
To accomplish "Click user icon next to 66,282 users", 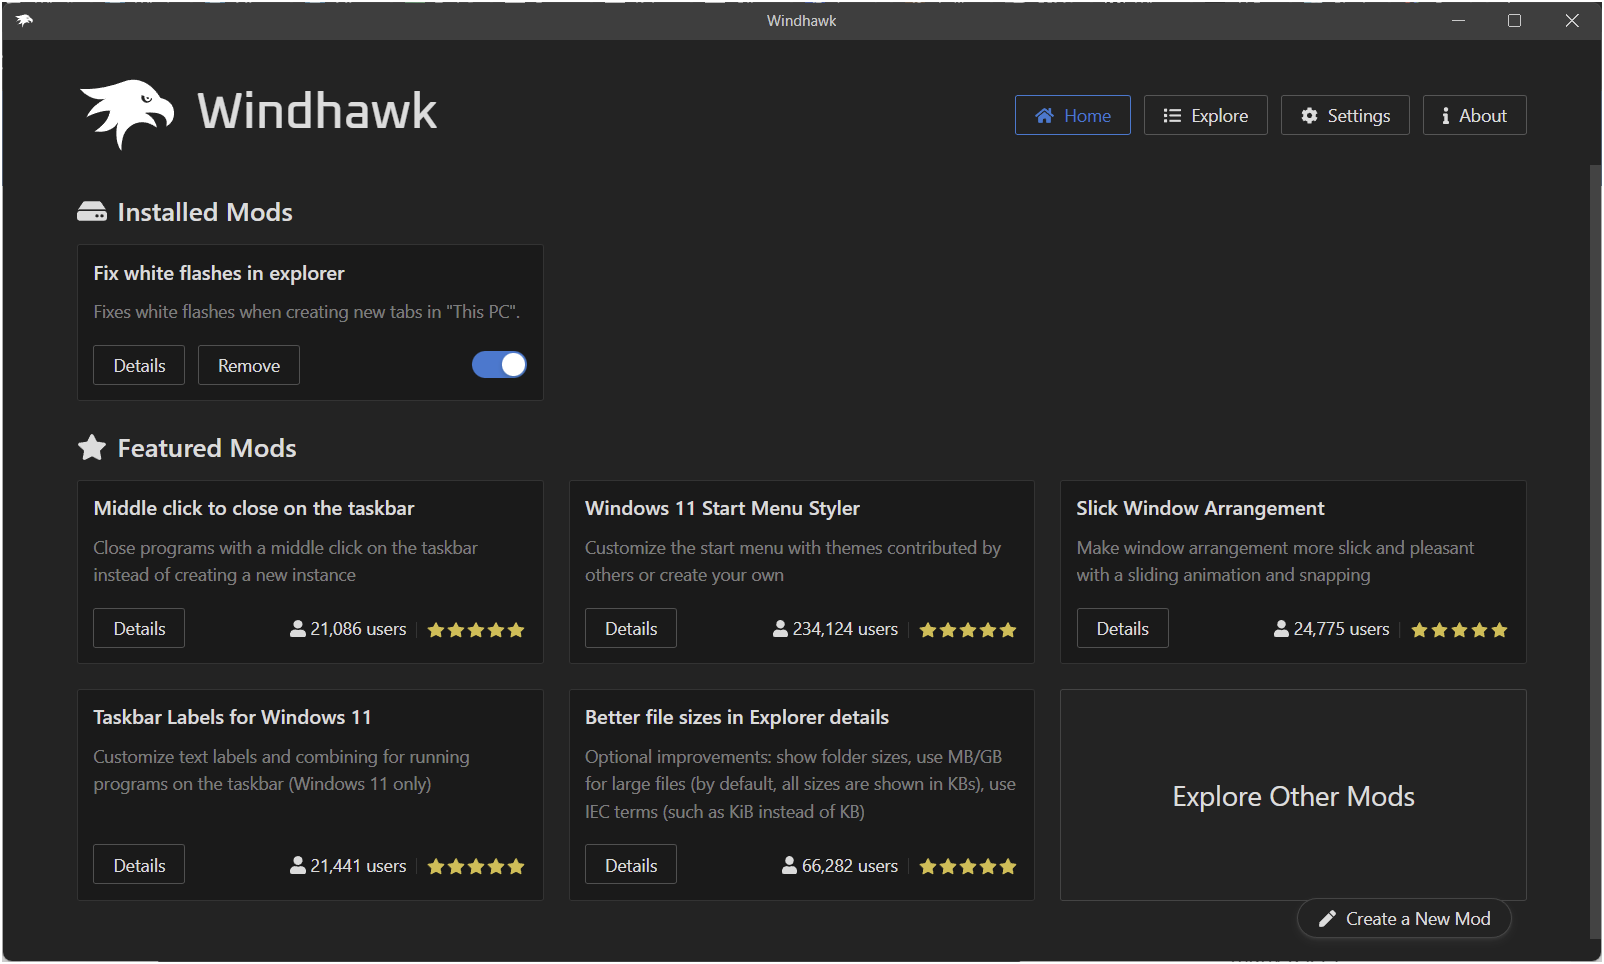I will click(x=790, y=865).
